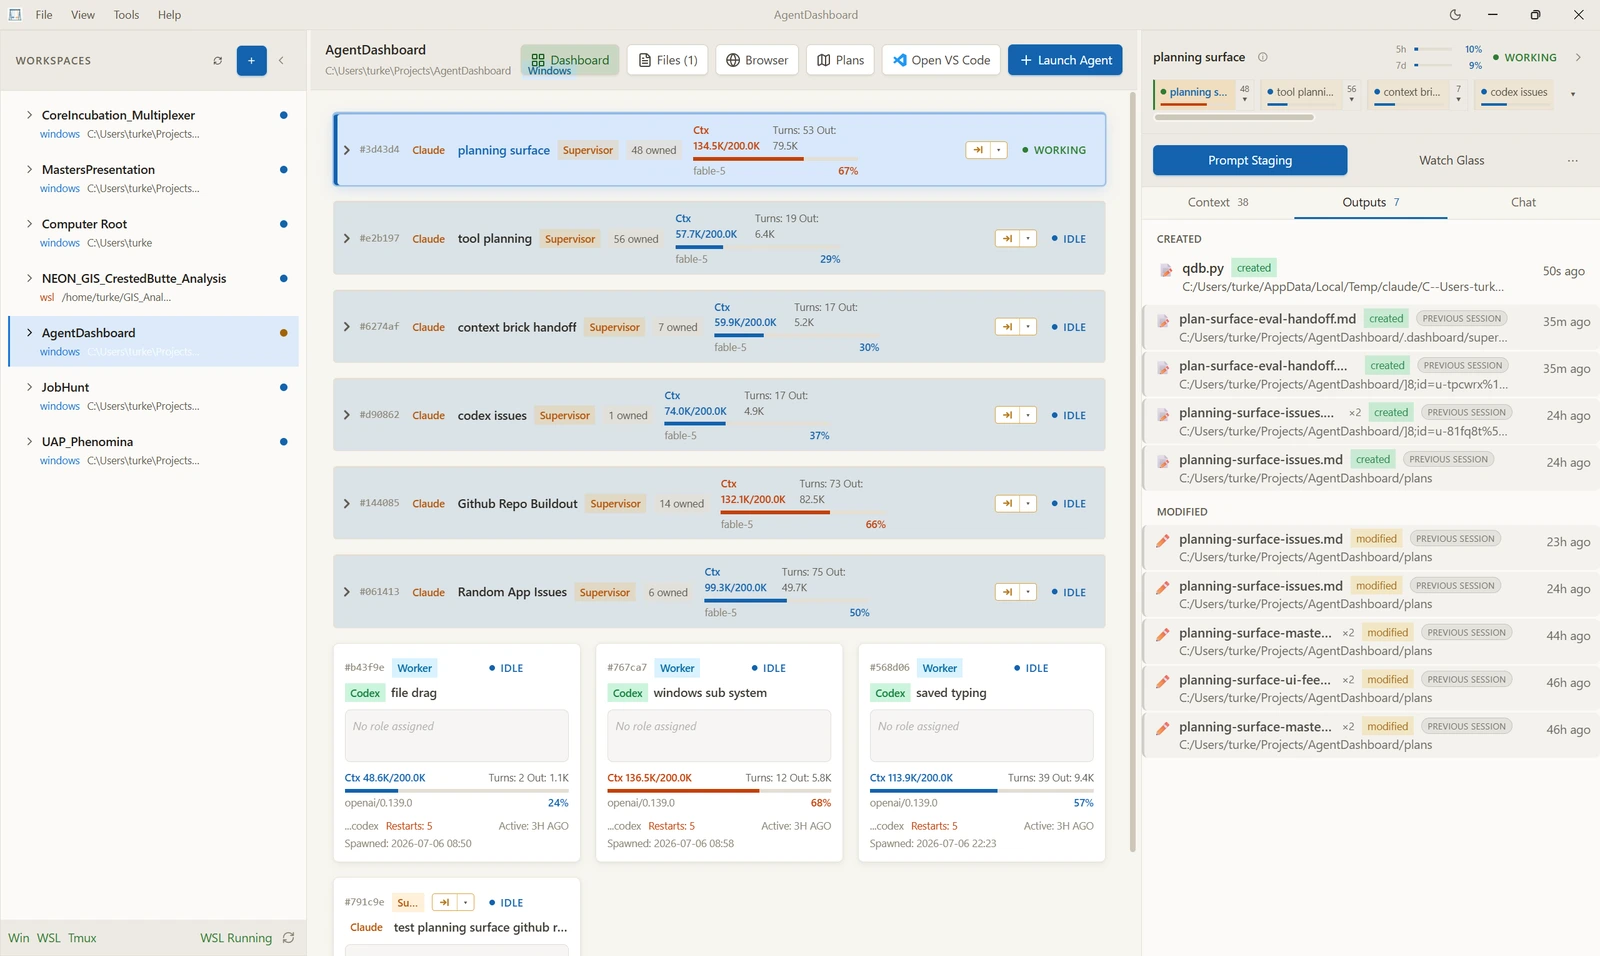Click the Launch Agent button
The width and height of the screenshot is (1600, 956).
(1065, 60)
